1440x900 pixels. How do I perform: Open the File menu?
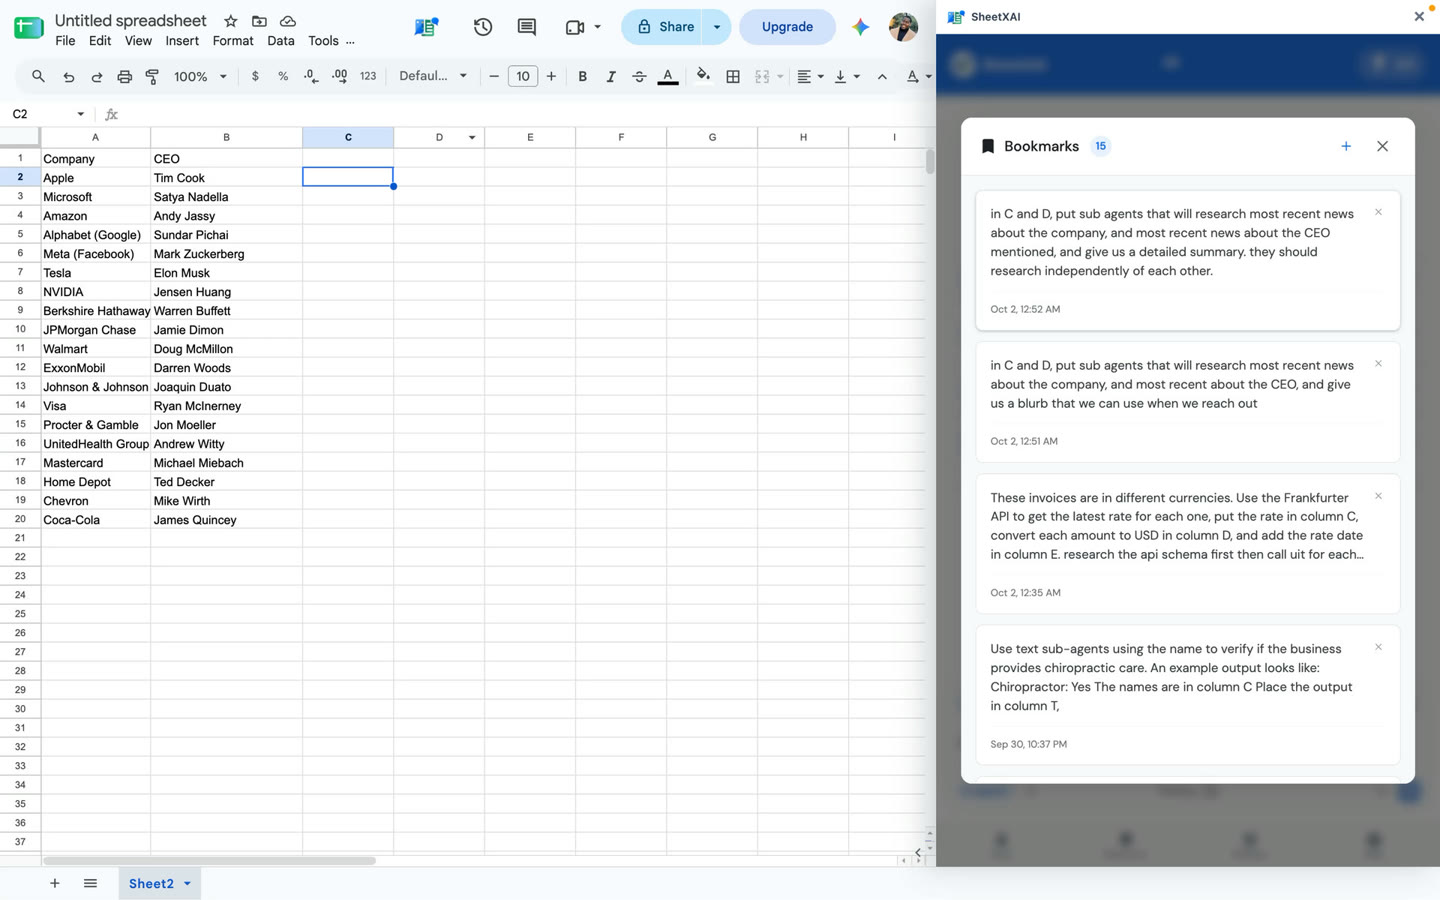[65, 41]
